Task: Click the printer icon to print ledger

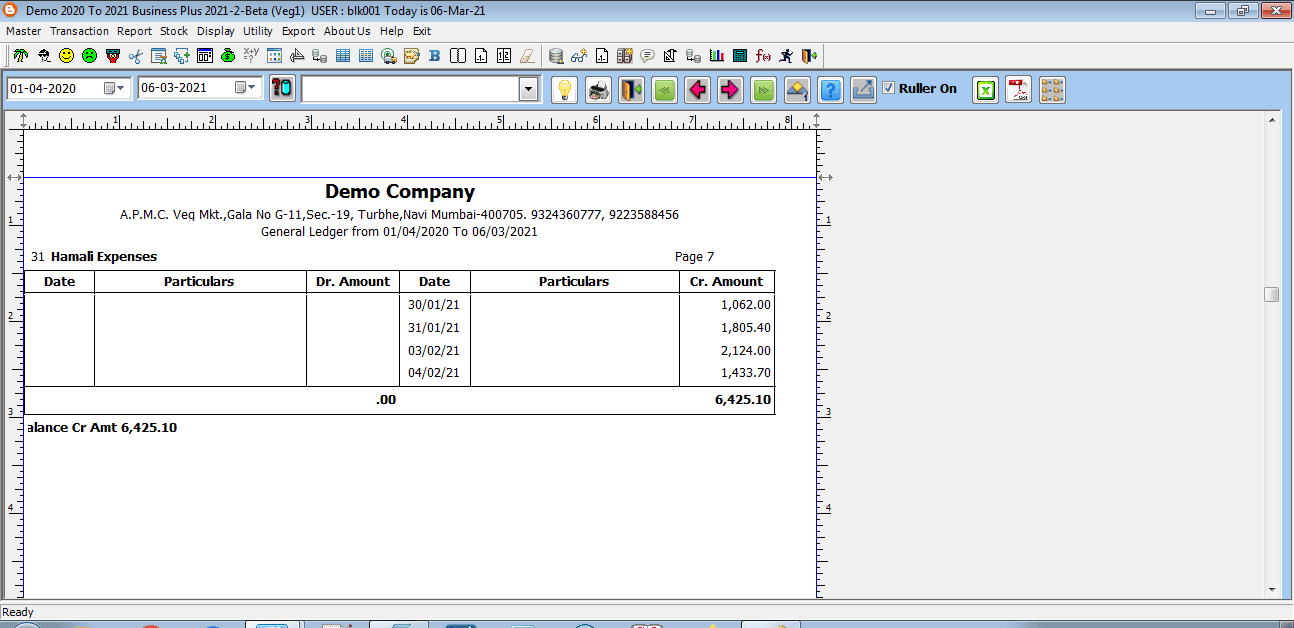Action: coord(598,90)
